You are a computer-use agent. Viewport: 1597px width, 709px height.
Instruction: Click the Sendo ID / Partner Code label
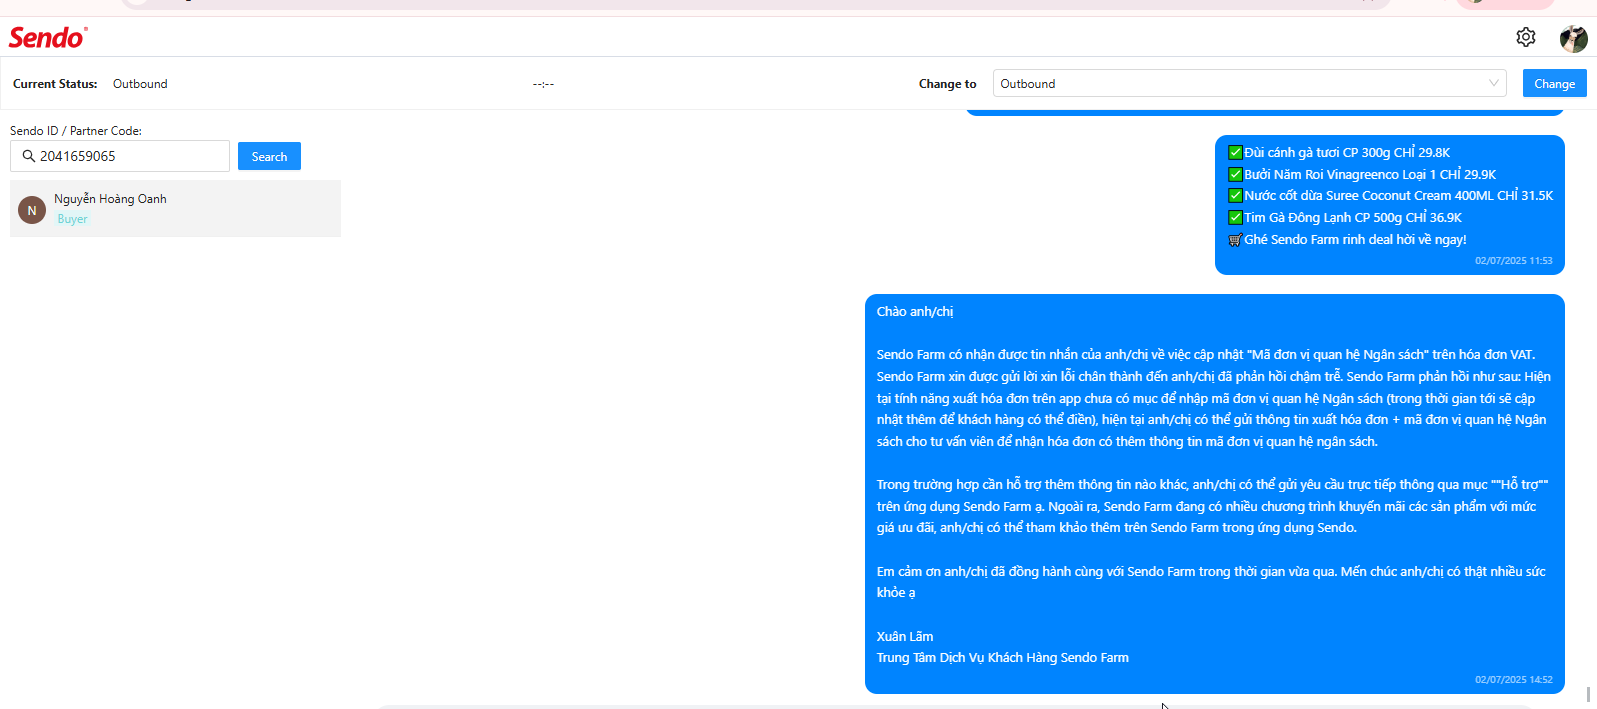click(x=76, y=131)
